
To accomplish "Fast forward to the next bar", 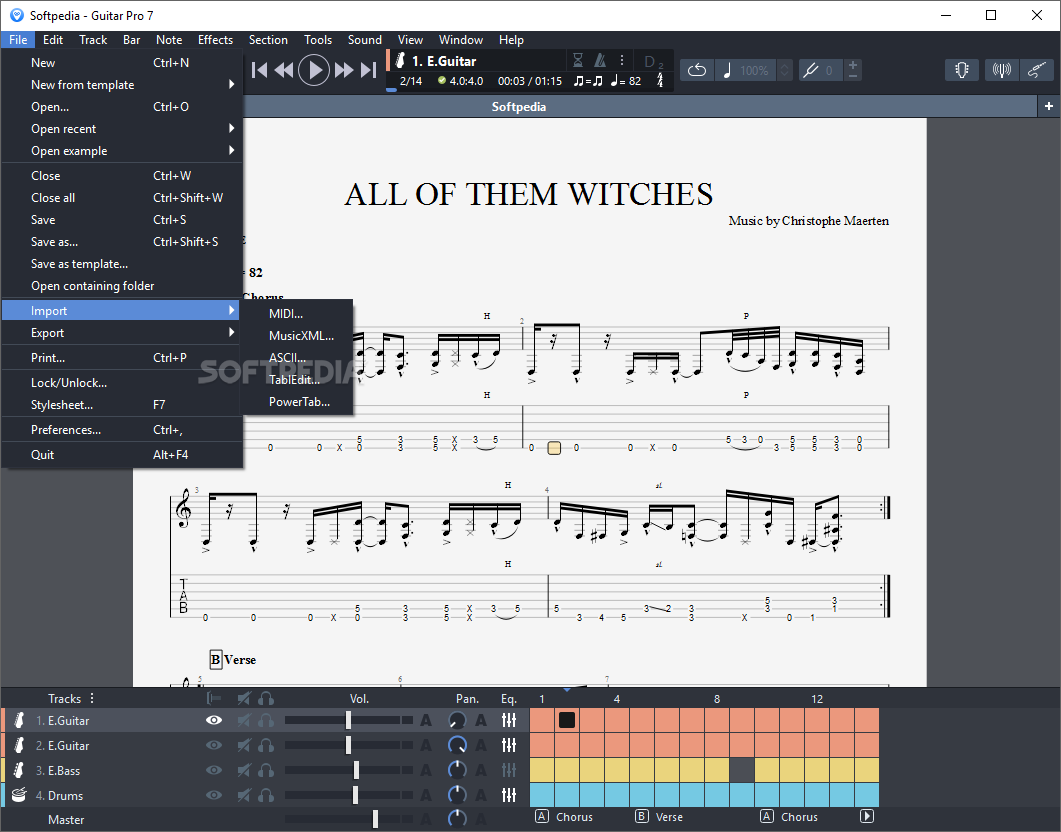I will [x=344, y=70].
